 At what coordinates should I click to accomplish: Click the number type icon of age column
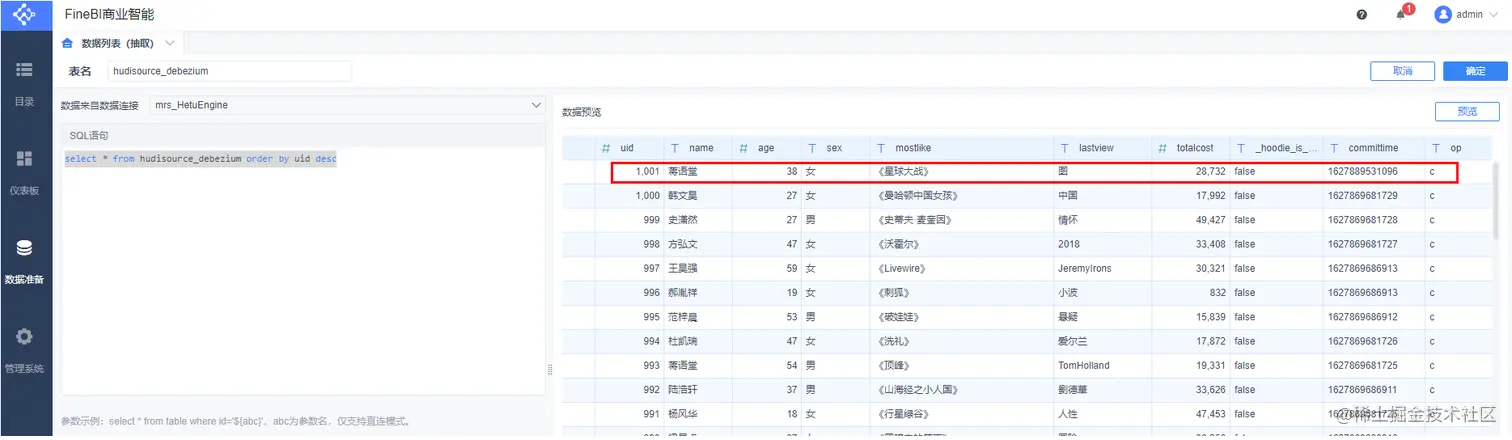[x=744, y=148]
